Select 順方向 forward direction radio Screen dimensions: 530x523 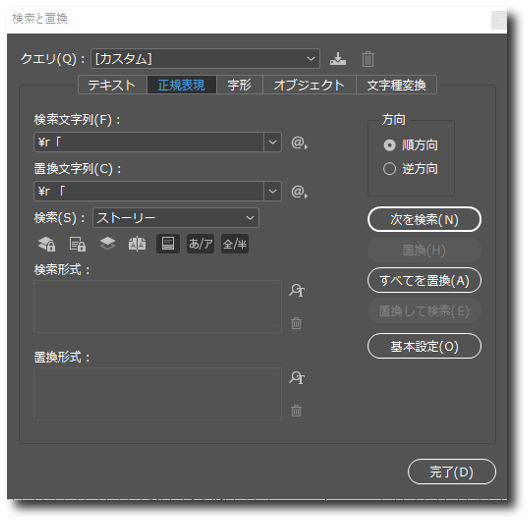click(x=389, y=145)
